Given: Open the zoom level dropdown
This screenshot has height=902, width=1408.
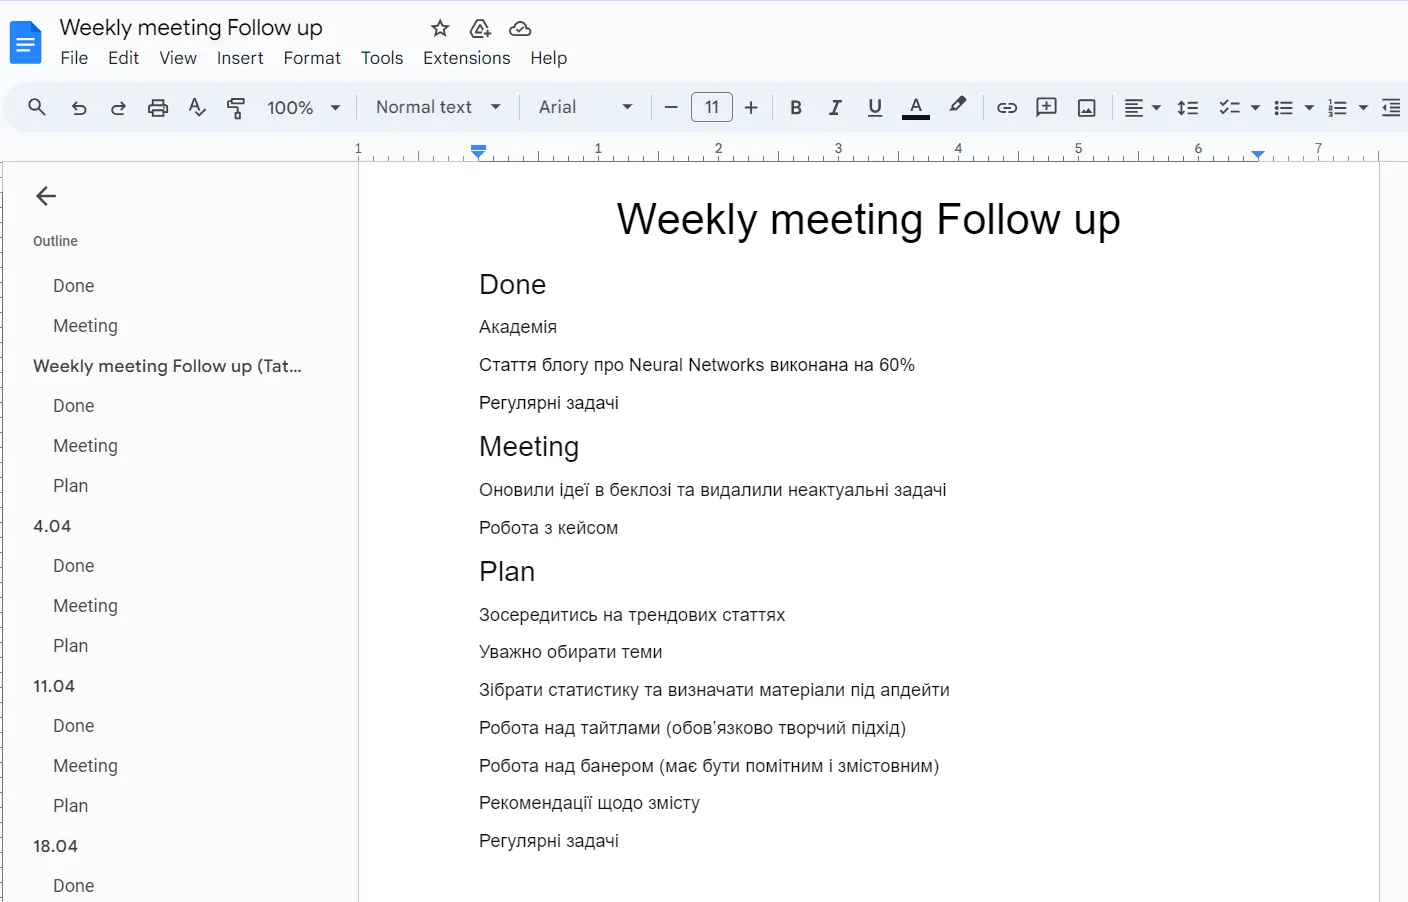Looking at the screenshot, I should coord(304,107).
